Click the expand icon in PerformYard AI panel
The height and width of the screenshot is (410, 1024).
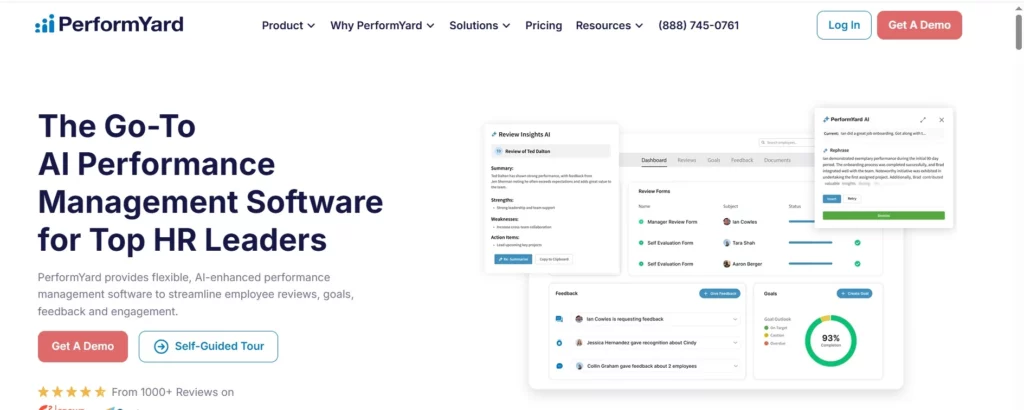[x=922, y=119]
